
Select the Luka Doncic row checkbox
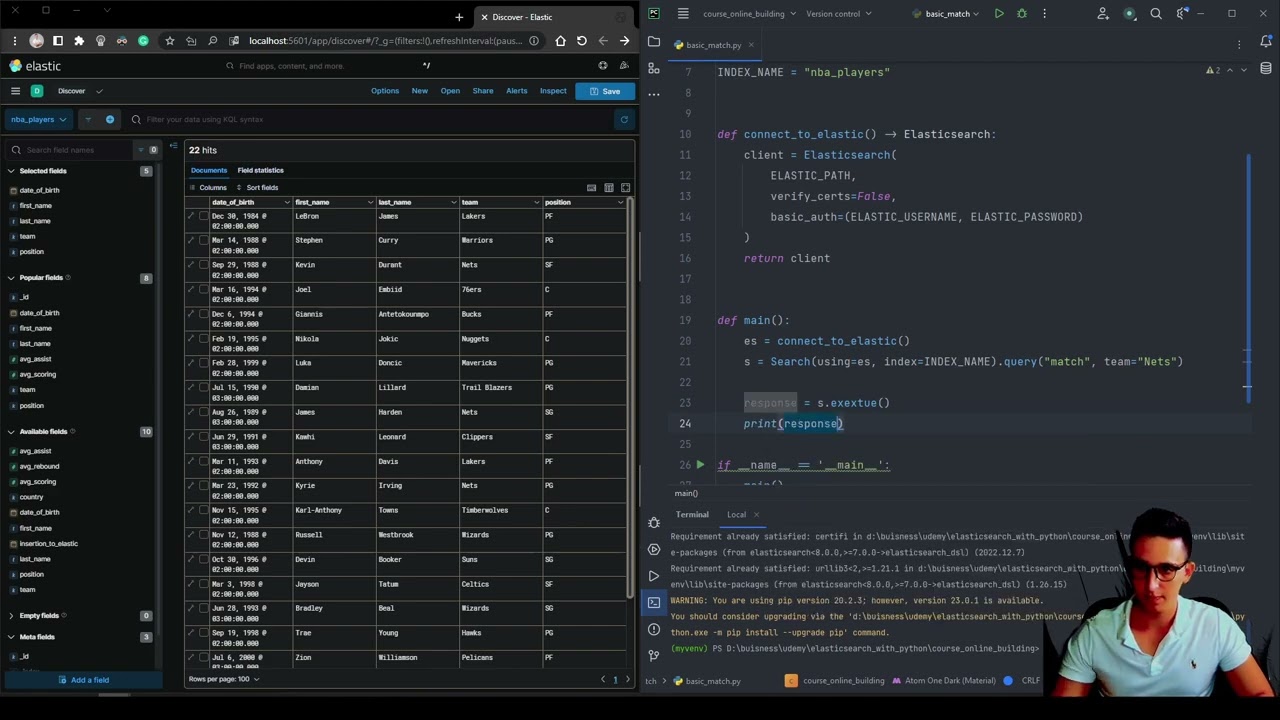point(204,364)
